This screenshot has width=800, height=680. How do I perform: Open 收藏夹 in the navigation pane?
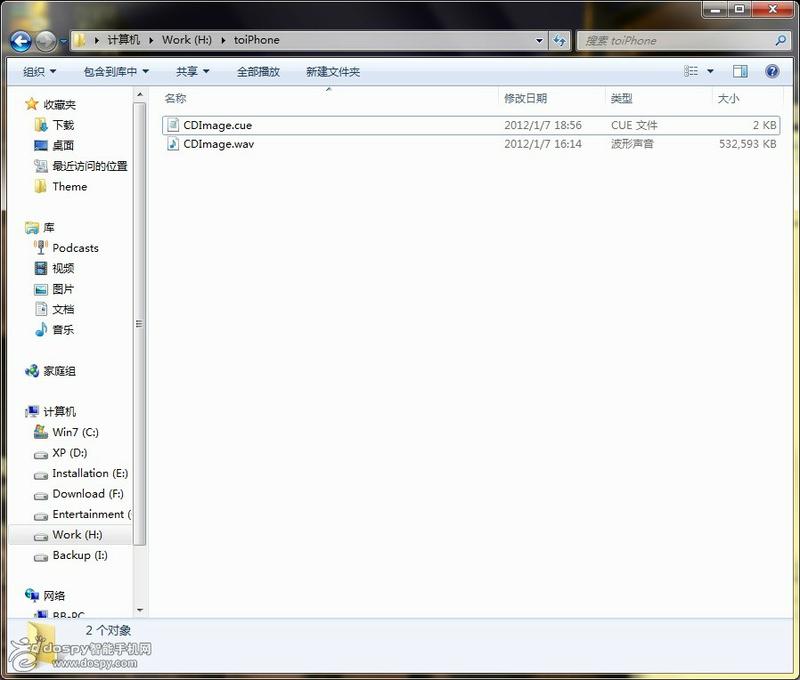point(59,105)
